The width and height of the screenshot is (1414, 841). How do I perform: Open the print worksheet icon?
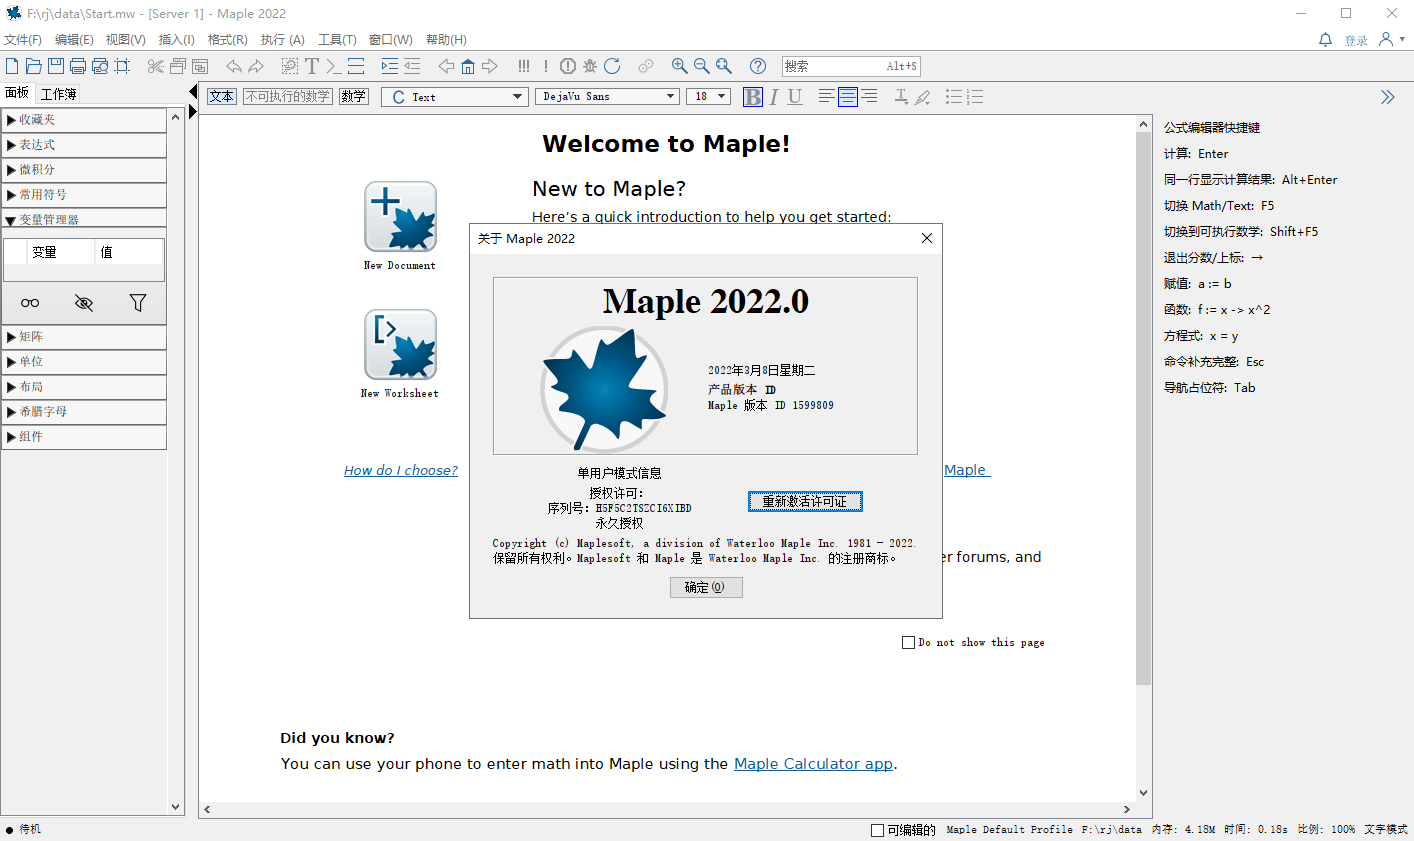point(77,65)
